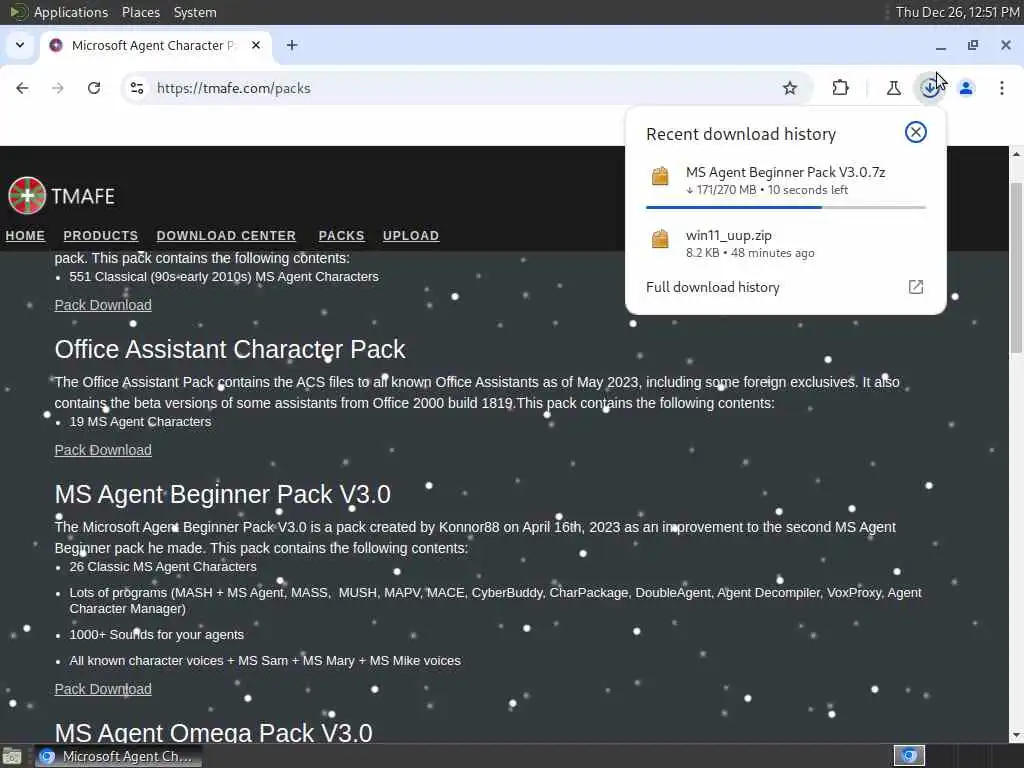Click the GNOME foot icon in top panel
The width and height of the screenshot is (1024, 768).
[x=18, y=12]
